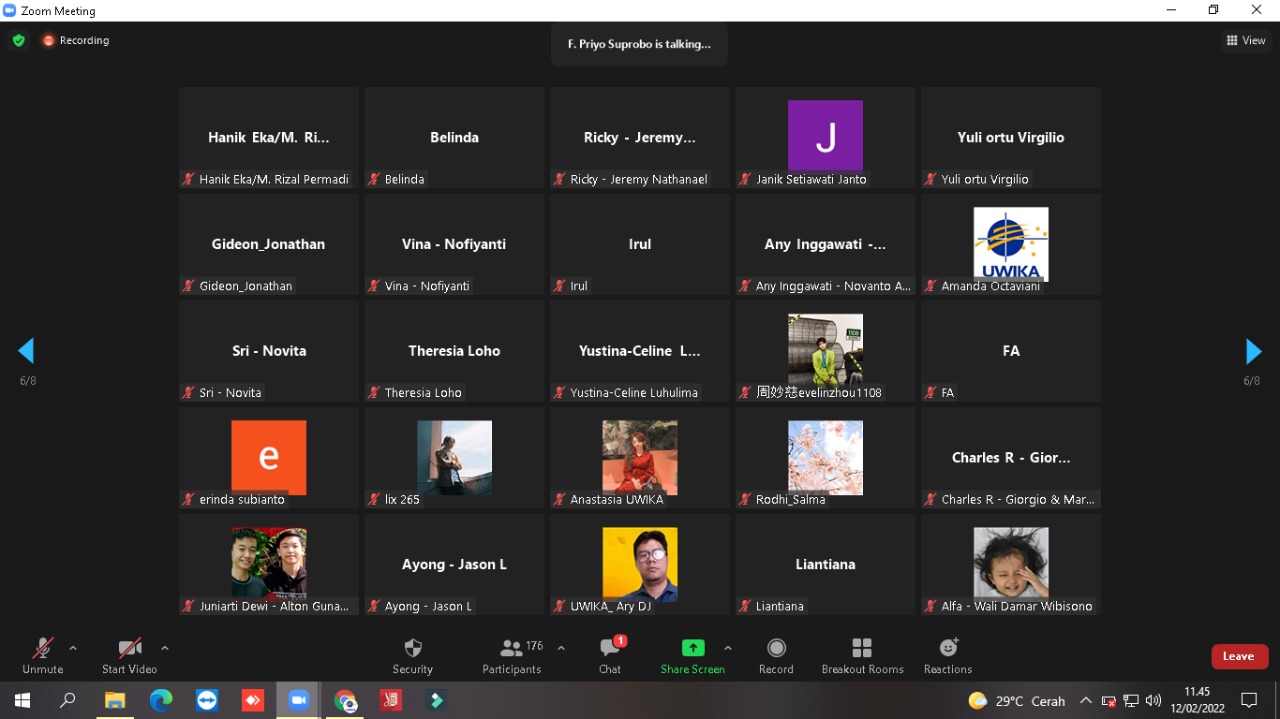Go to previous page of participants
1280x719 pixels.
click(x=27, y=351)
